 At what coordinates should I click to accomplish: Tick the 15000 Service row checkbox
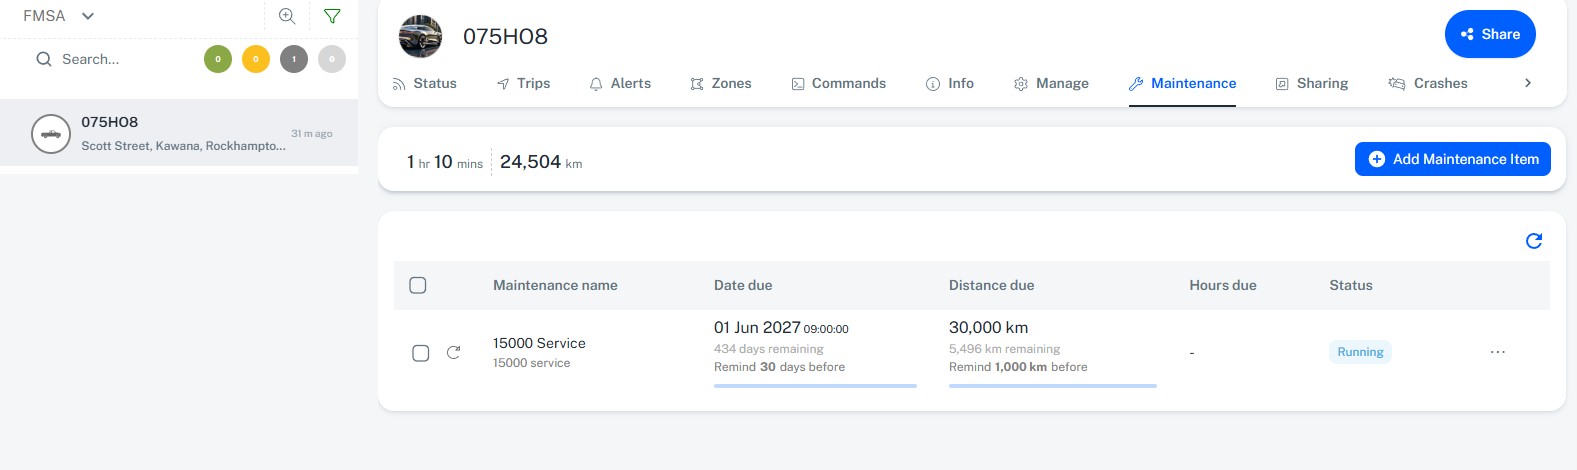pyautogui.click(x=421, y=353)
